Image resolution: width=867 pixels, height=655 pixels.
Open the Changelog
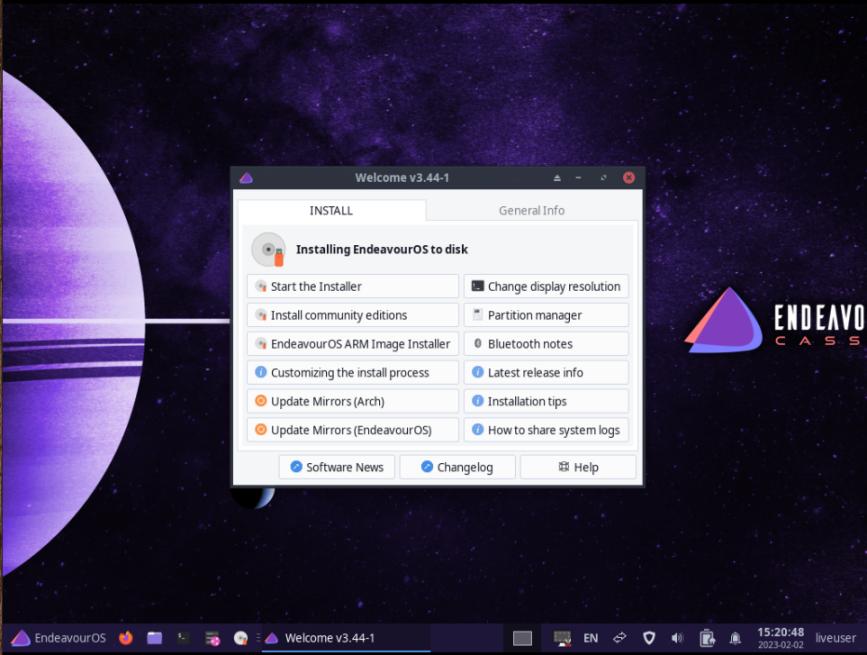(x=457, y=467)
